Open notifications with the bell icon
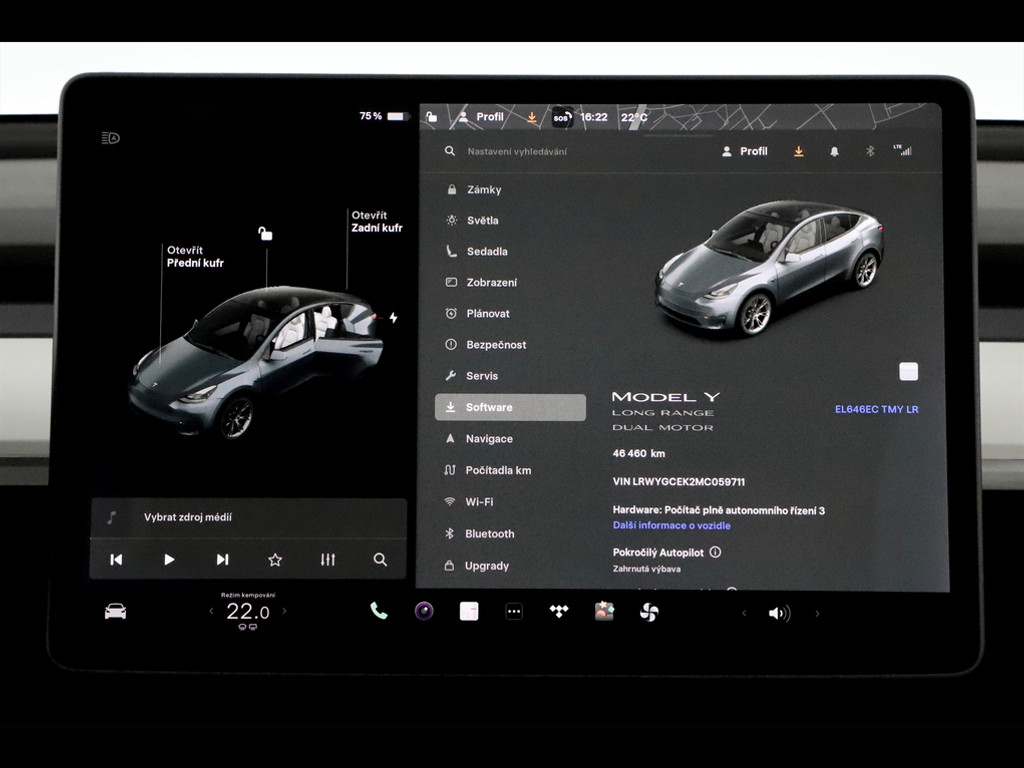This screenshot has height=768, width=1024. tap(834, 152)
